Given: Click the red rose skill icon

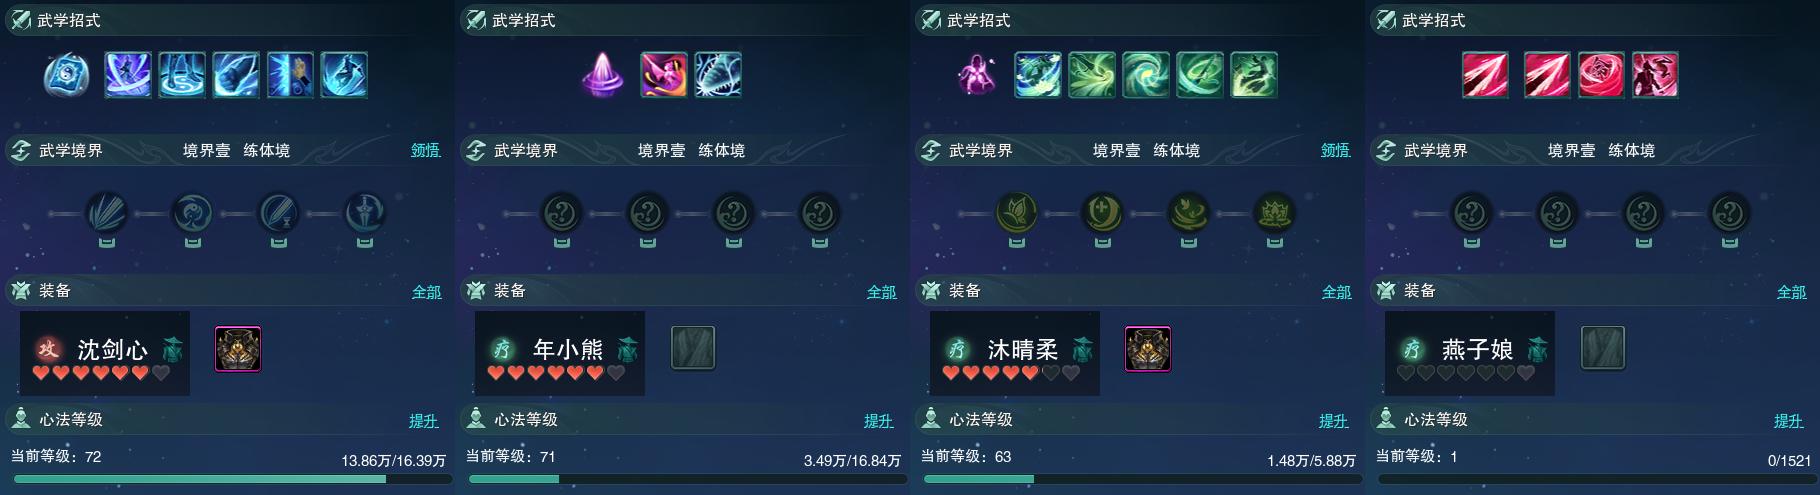Looking at the screenshot, I should pyautogui.click(x=1602, y=75).
